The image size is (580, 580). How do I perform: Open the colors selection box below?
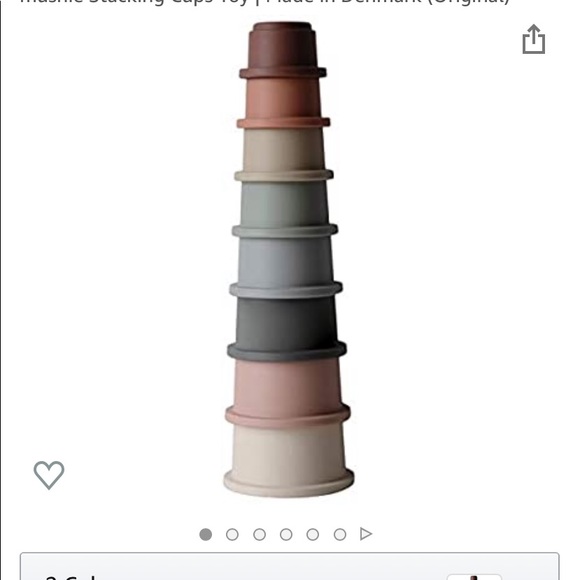coord(289,566)
